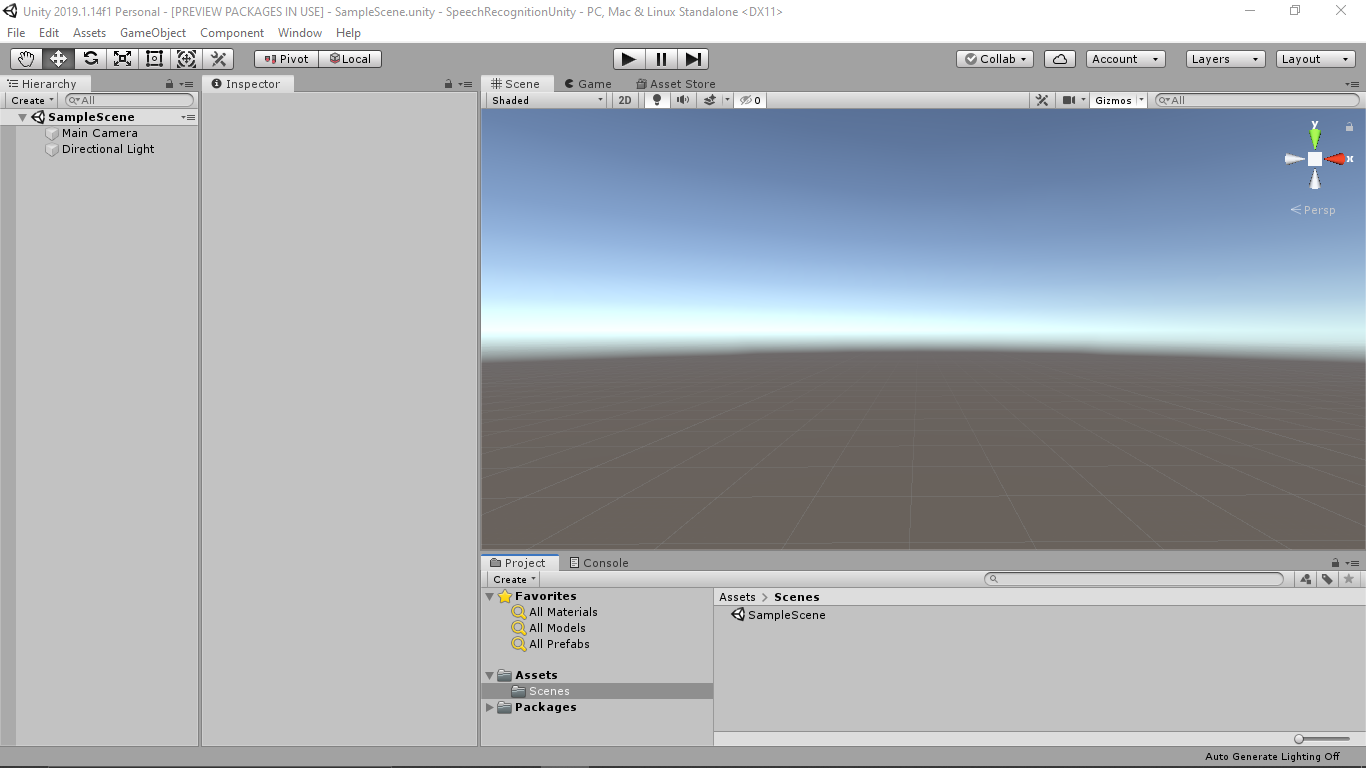The width and height of the screenshot is (1366, 768).
Task: Enable 2D mode in the Scene view
Action: pyautogui.click(x=624, y=100)
